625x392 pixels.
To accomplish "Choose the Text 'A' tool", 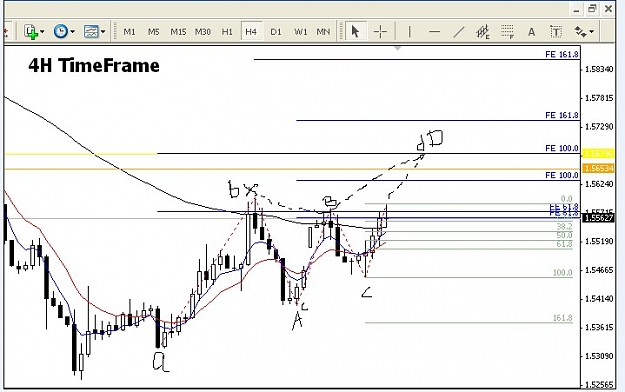I will pyautogui.click(x=531, y=32).
